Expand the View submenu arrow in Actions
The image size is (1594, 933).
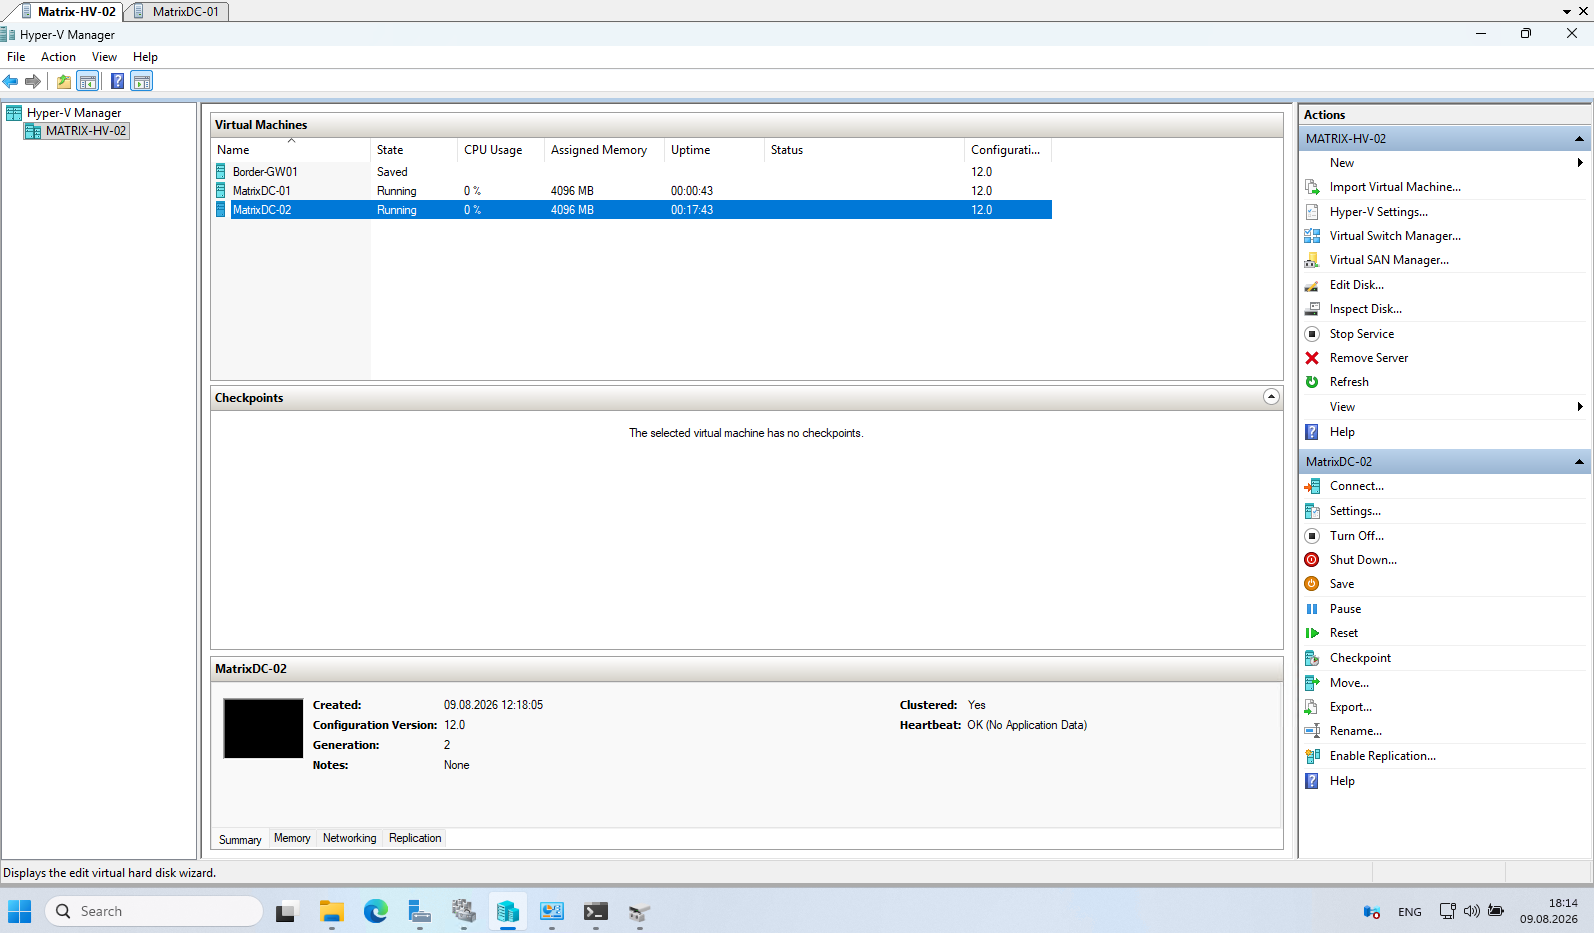(1580, 407)
